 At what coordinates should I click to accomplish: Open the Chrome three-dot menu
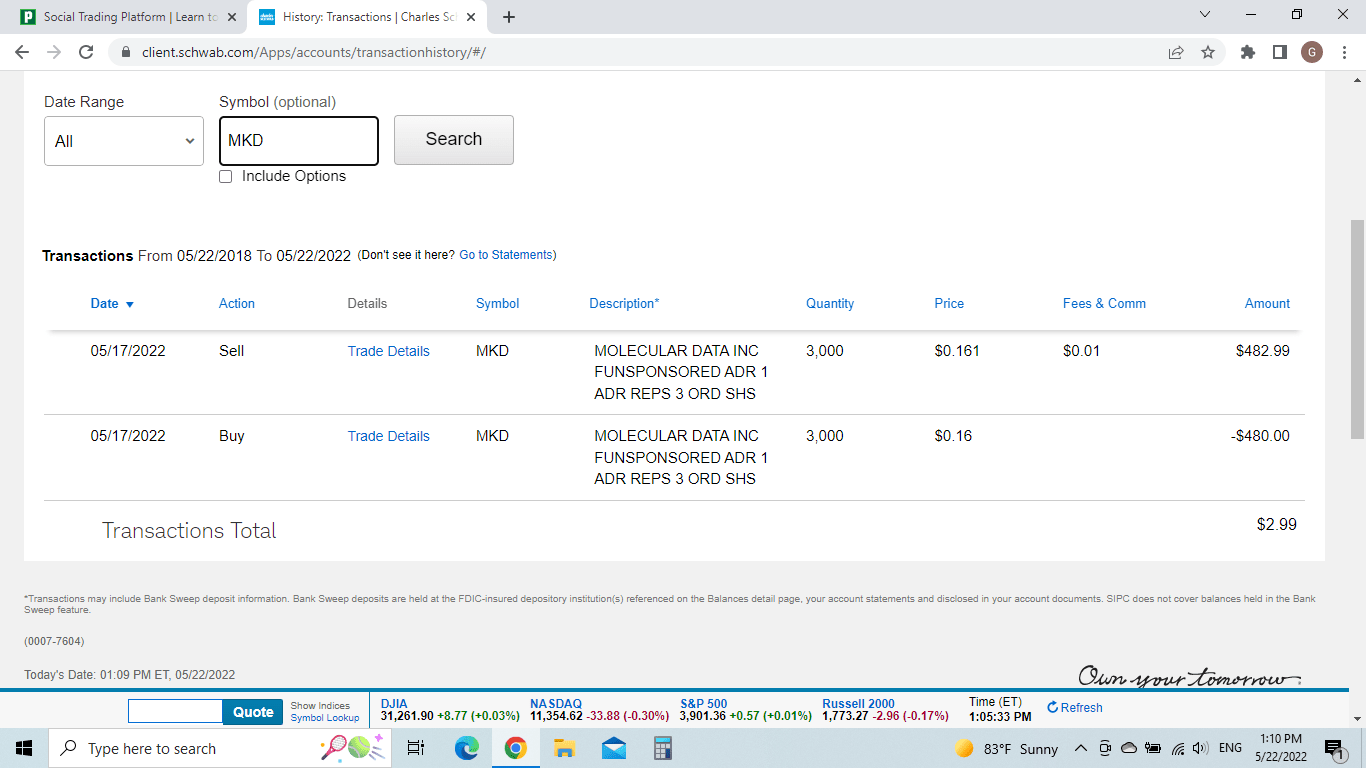[1343, 52]
